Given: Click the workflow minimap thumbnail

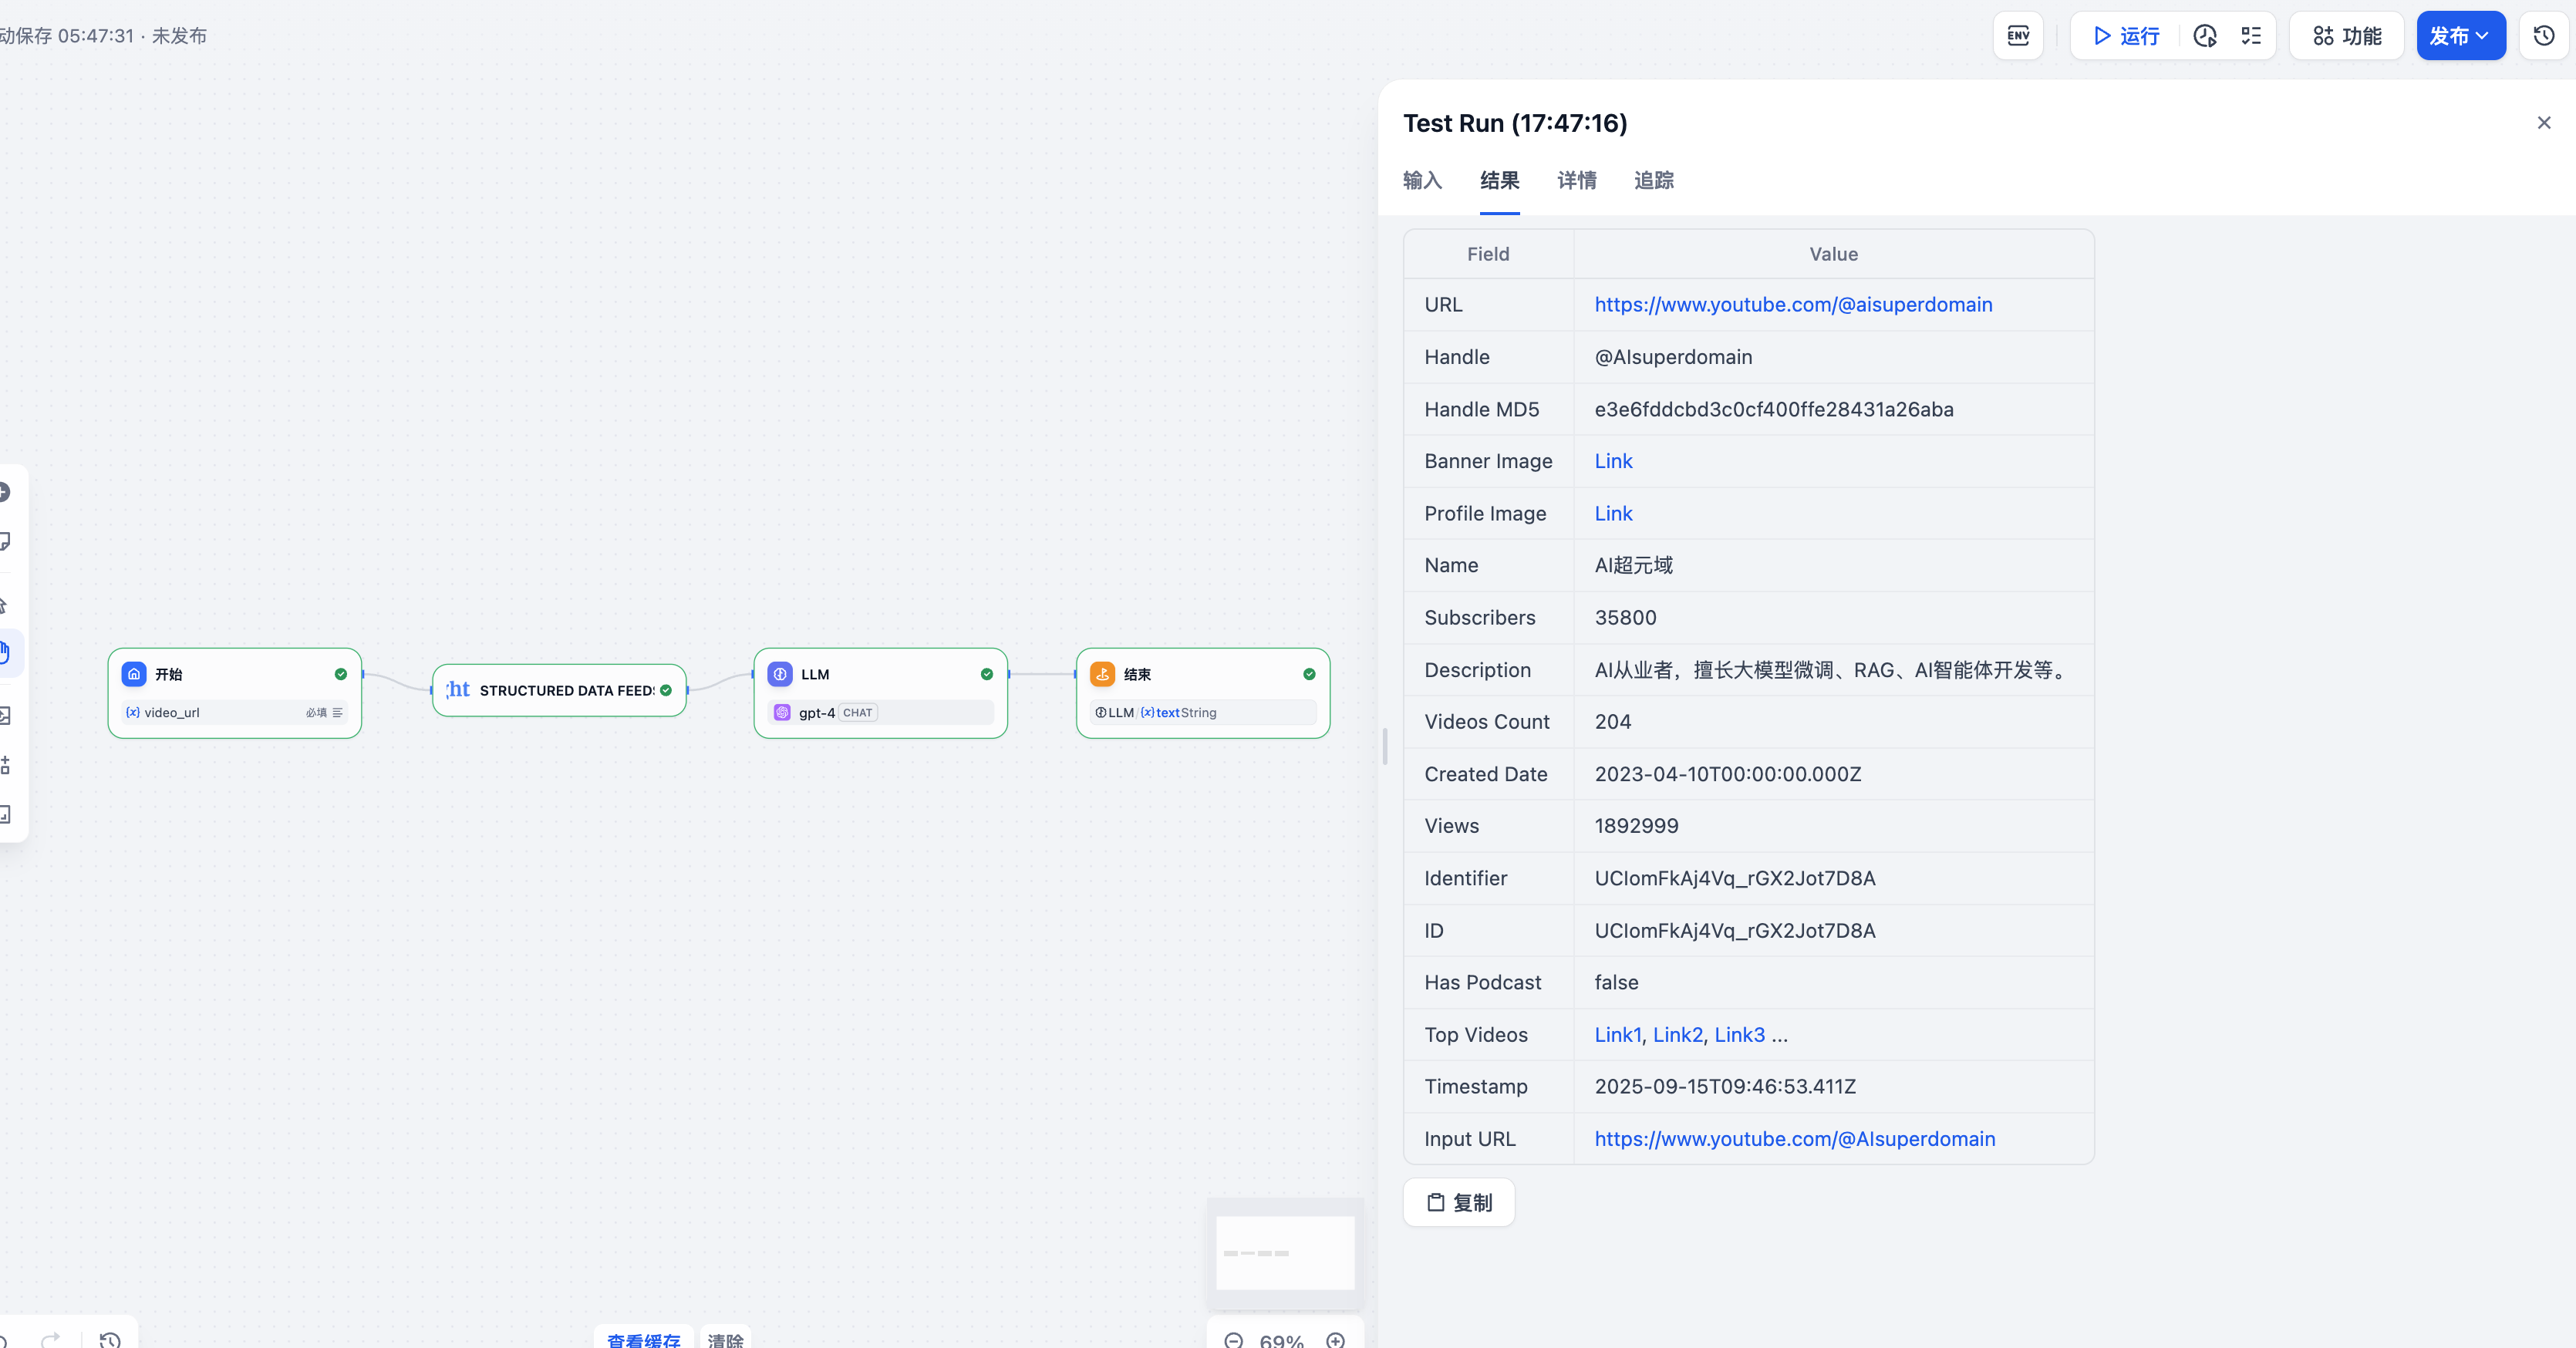Looking at the screenshot, I should click(1285, 1253).
